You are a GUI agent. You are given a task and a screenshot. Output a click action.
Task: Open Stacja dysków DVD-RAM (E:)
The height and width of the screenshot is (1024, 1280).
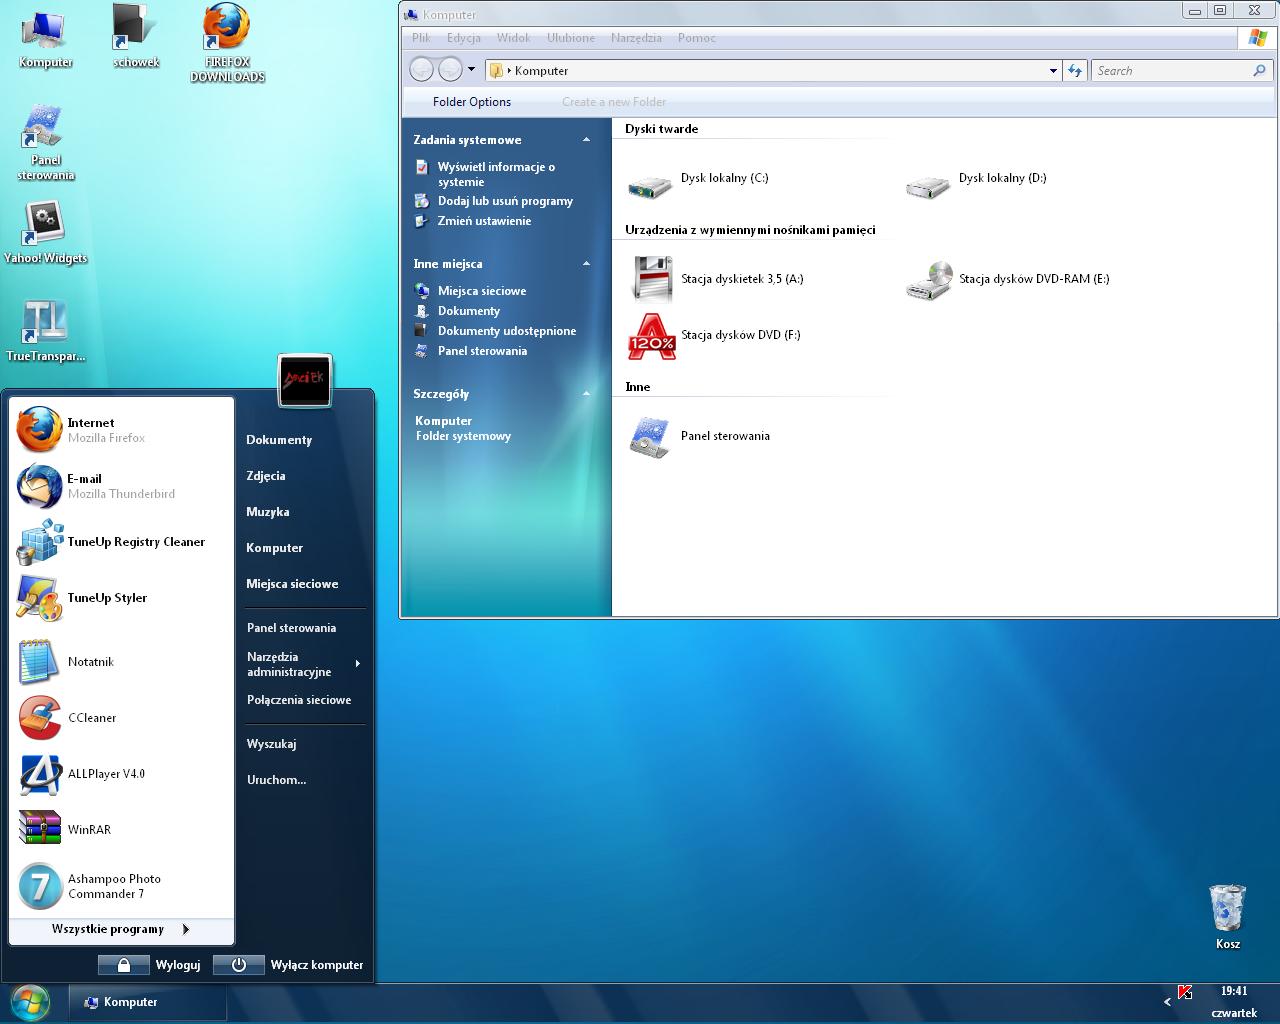(x=1033, y=279)
